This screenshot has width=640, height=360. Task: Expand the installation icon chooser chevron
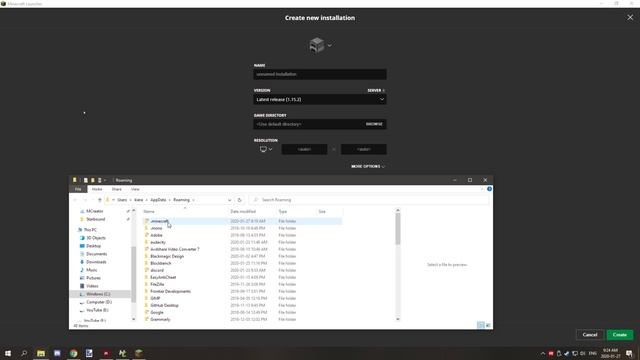pos(329,45)
